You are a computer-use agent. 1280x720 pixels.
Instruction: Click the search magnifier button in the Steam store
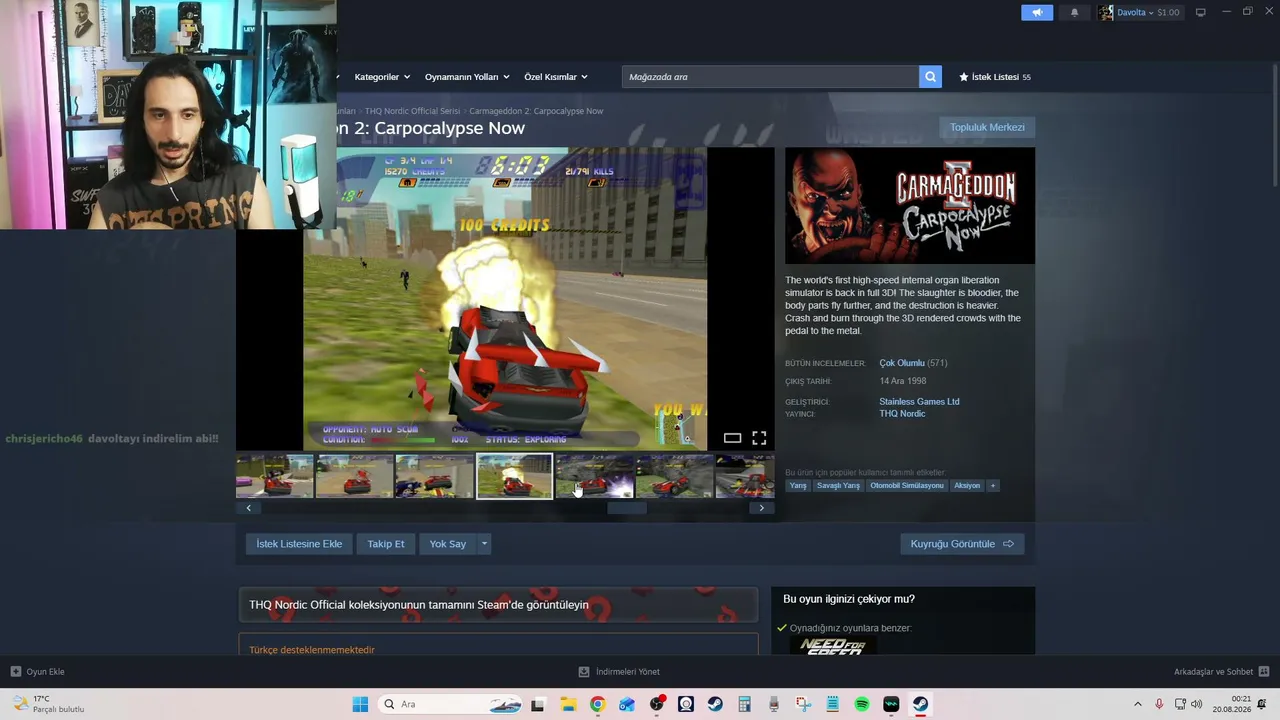tap(930, 77)
